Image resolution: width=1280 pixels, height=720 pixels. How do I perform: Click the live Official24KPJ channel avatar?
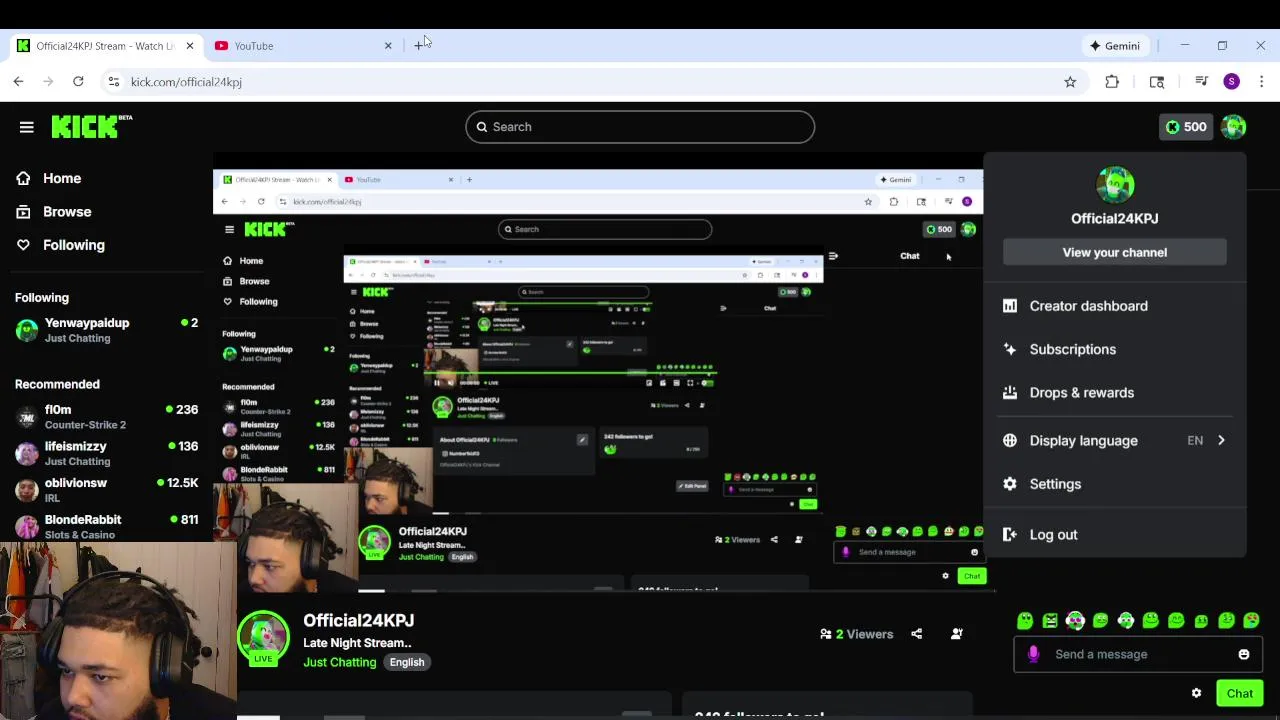point(263,638)
